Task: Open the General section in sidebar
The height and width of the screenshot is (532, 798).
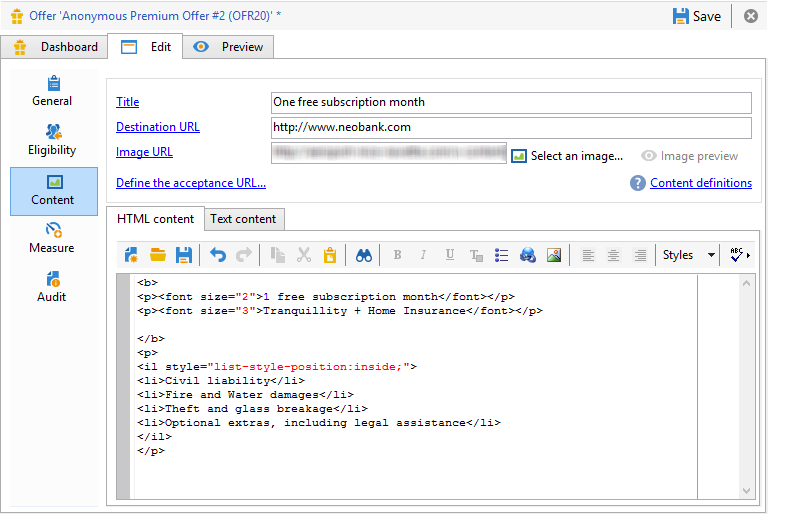Action: (x=52, y=92)
